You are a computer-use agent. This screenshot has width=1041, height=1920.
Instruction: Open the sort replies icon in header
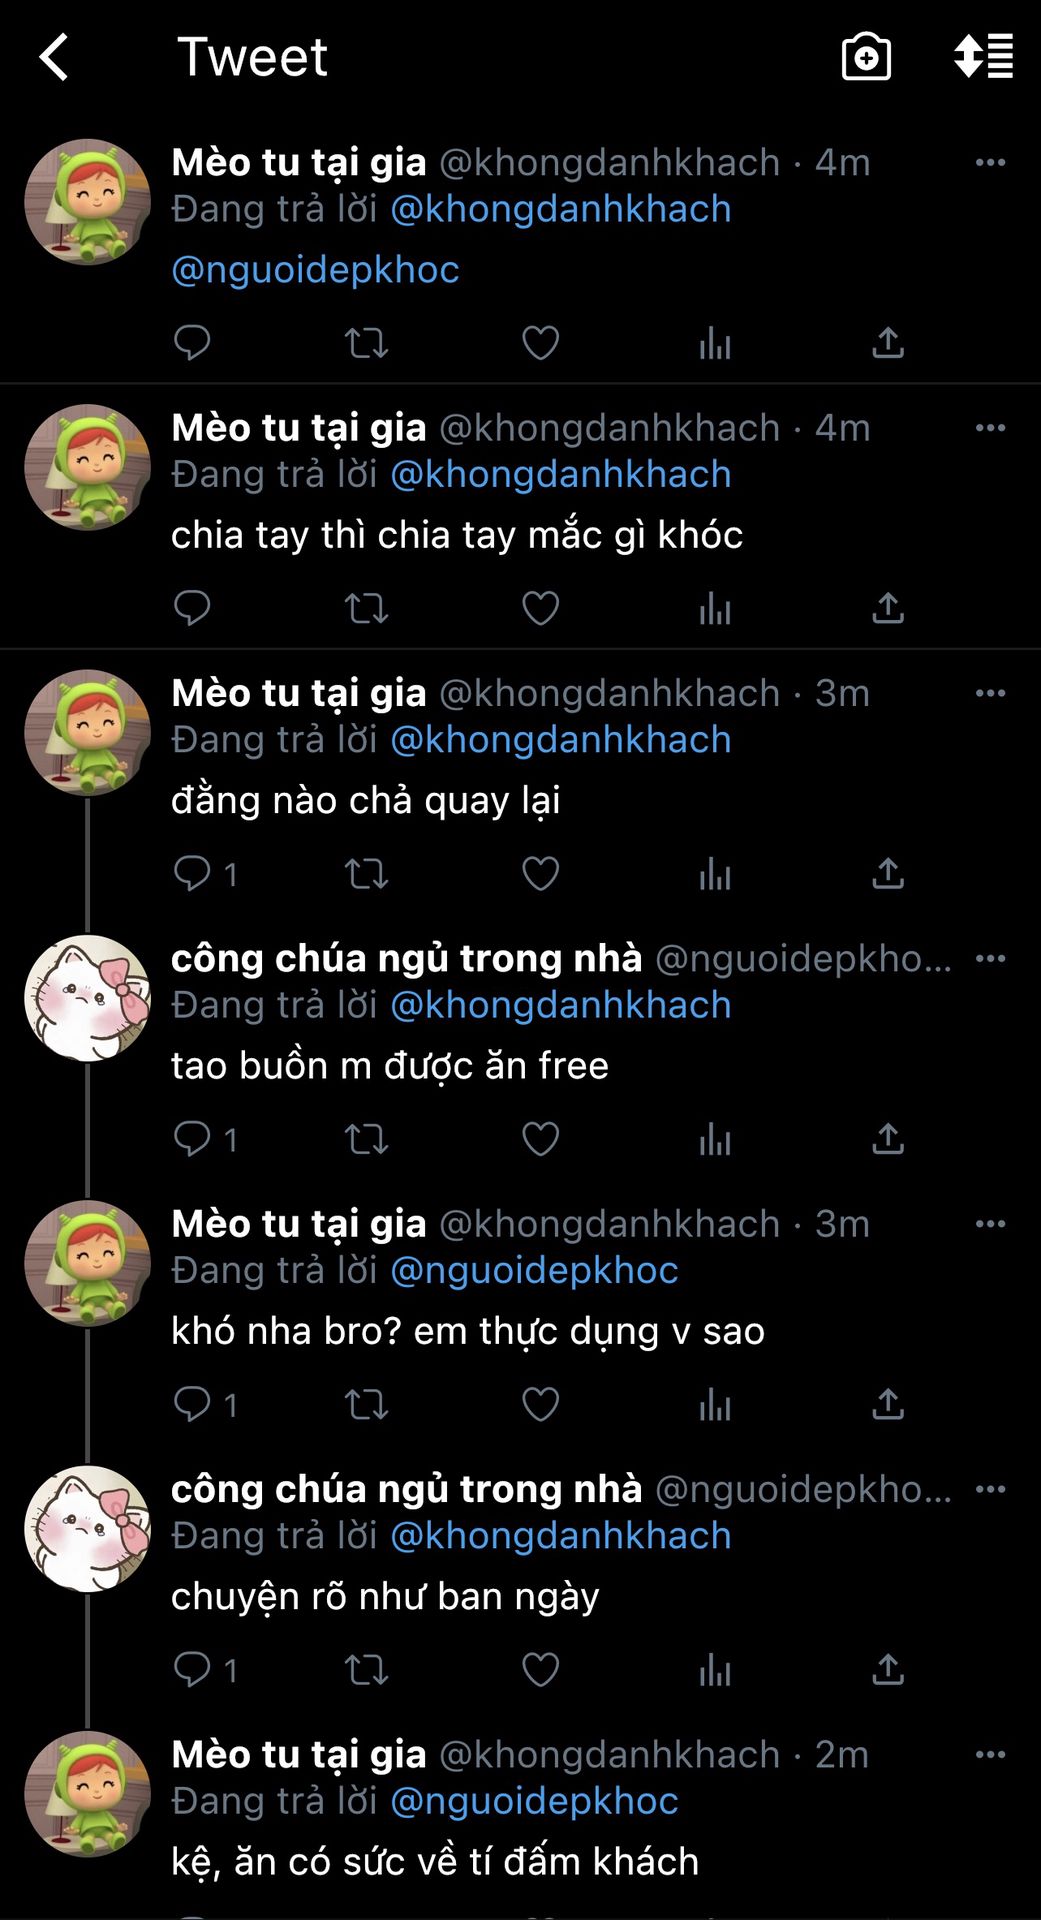coord(983,56)
